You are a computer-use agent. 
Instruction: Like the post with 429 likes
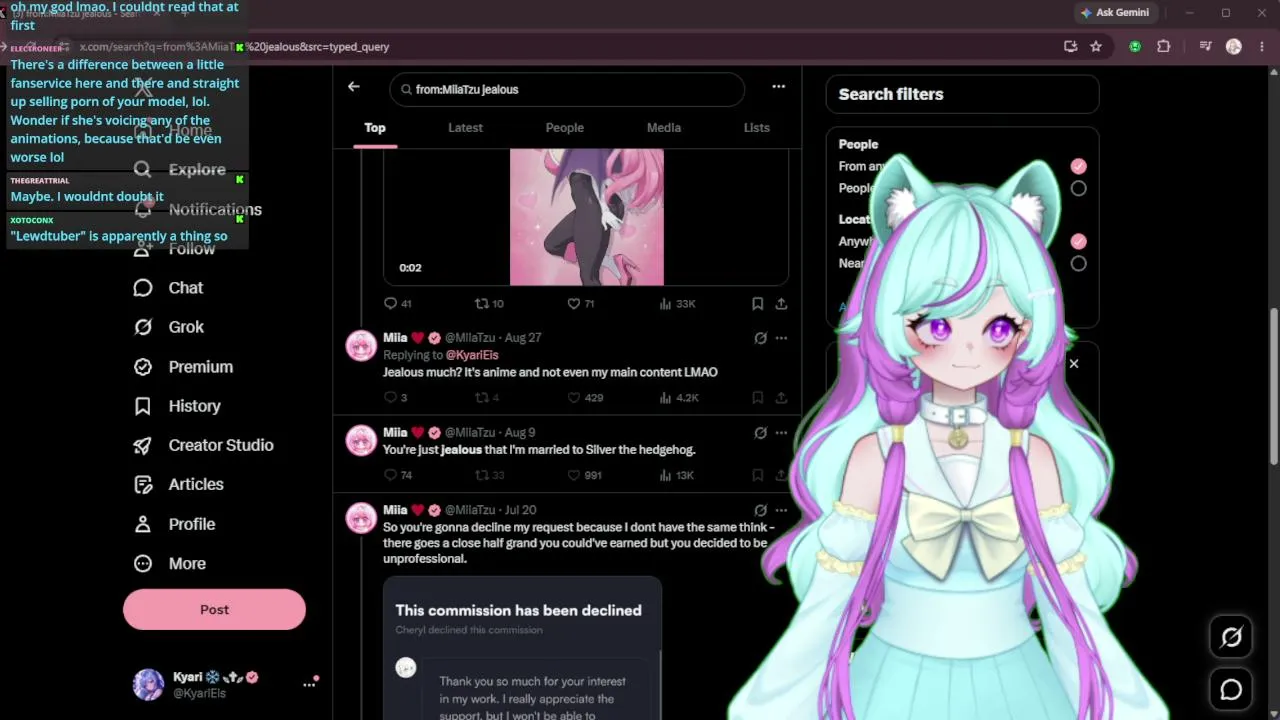[x=585, y=398]
